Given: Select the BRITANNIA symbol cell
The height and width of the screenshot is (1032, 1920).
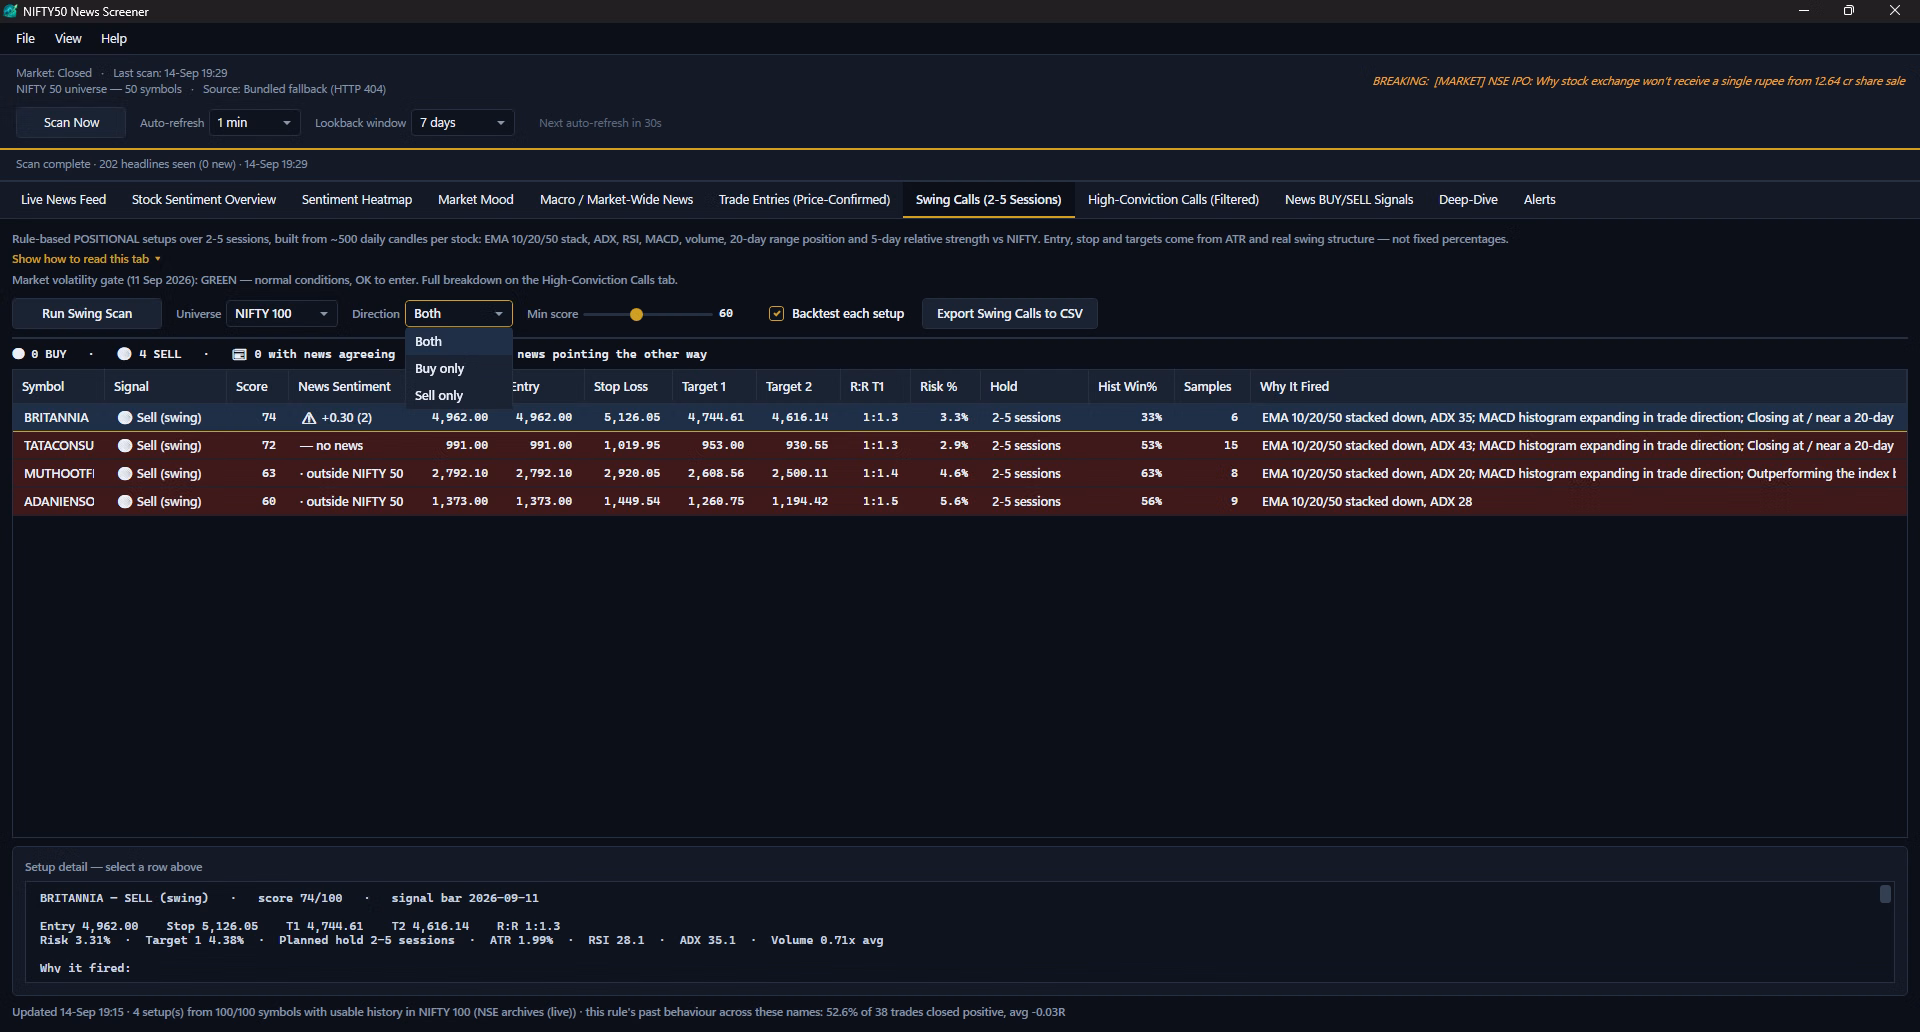Looking at the screenshot, I should click(57, 418).
